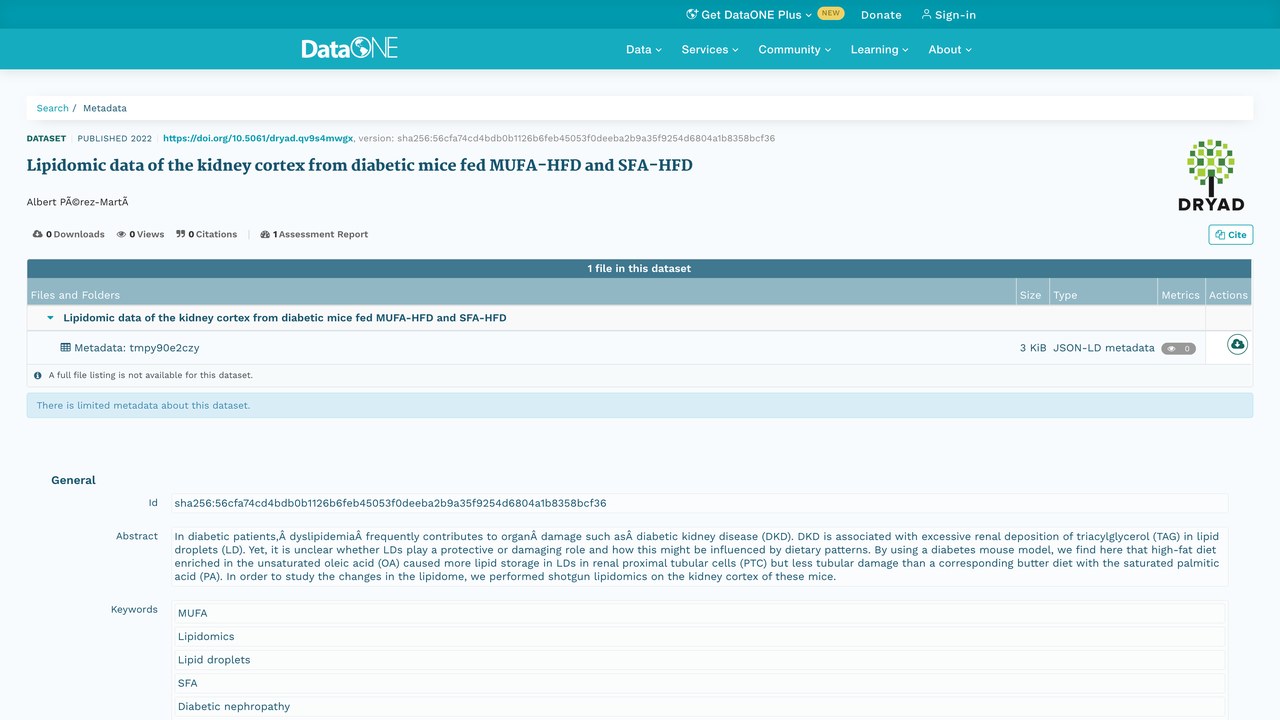Image resolution: width=1280 pixels, height=720 pixels.
Task: Click the table icon beside Metadata: tmpy90e2czy
Action: pos(66,348)
